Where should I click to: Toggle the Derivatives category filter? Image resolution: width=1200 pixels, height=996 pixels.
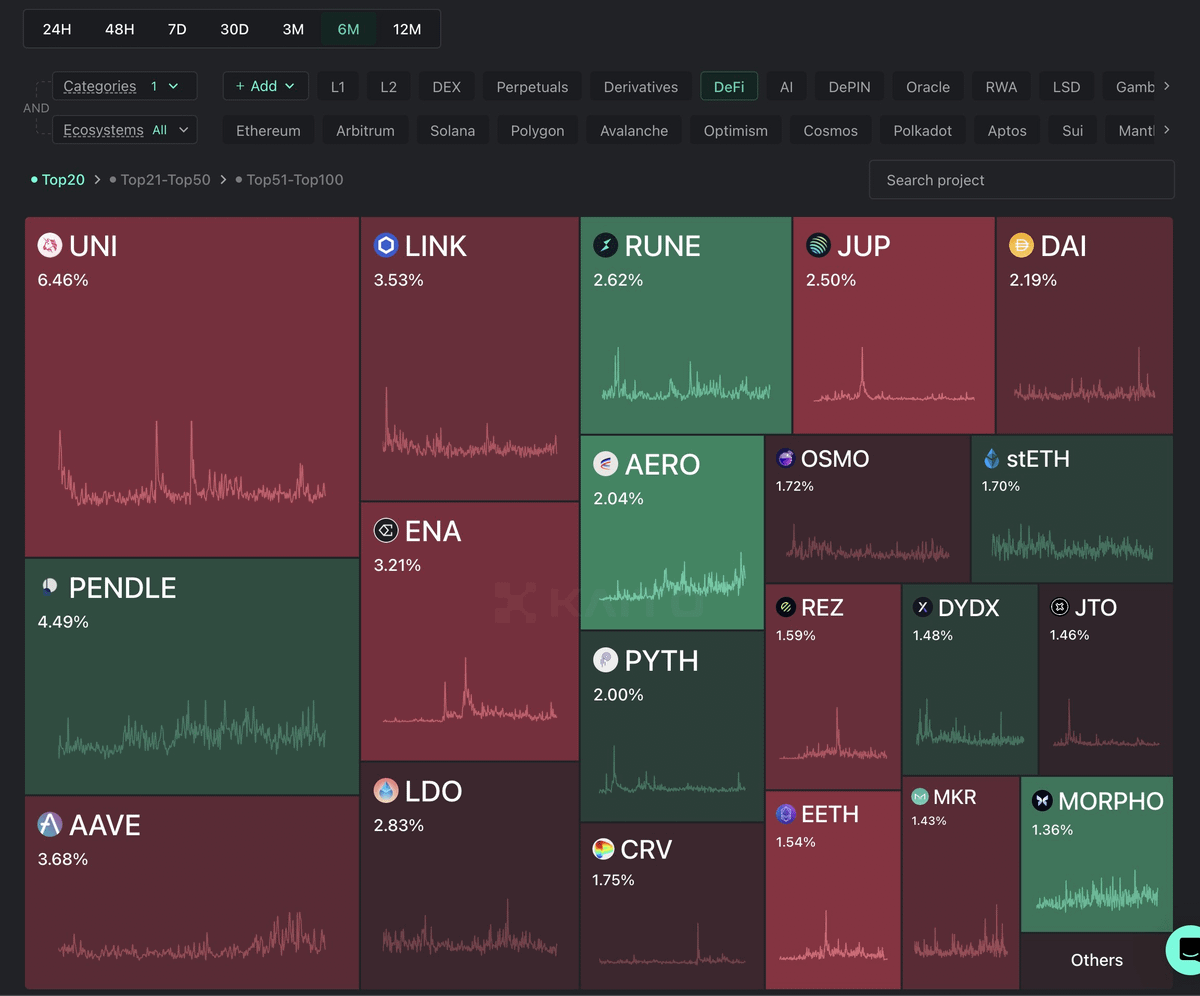[x=641, y=87]
